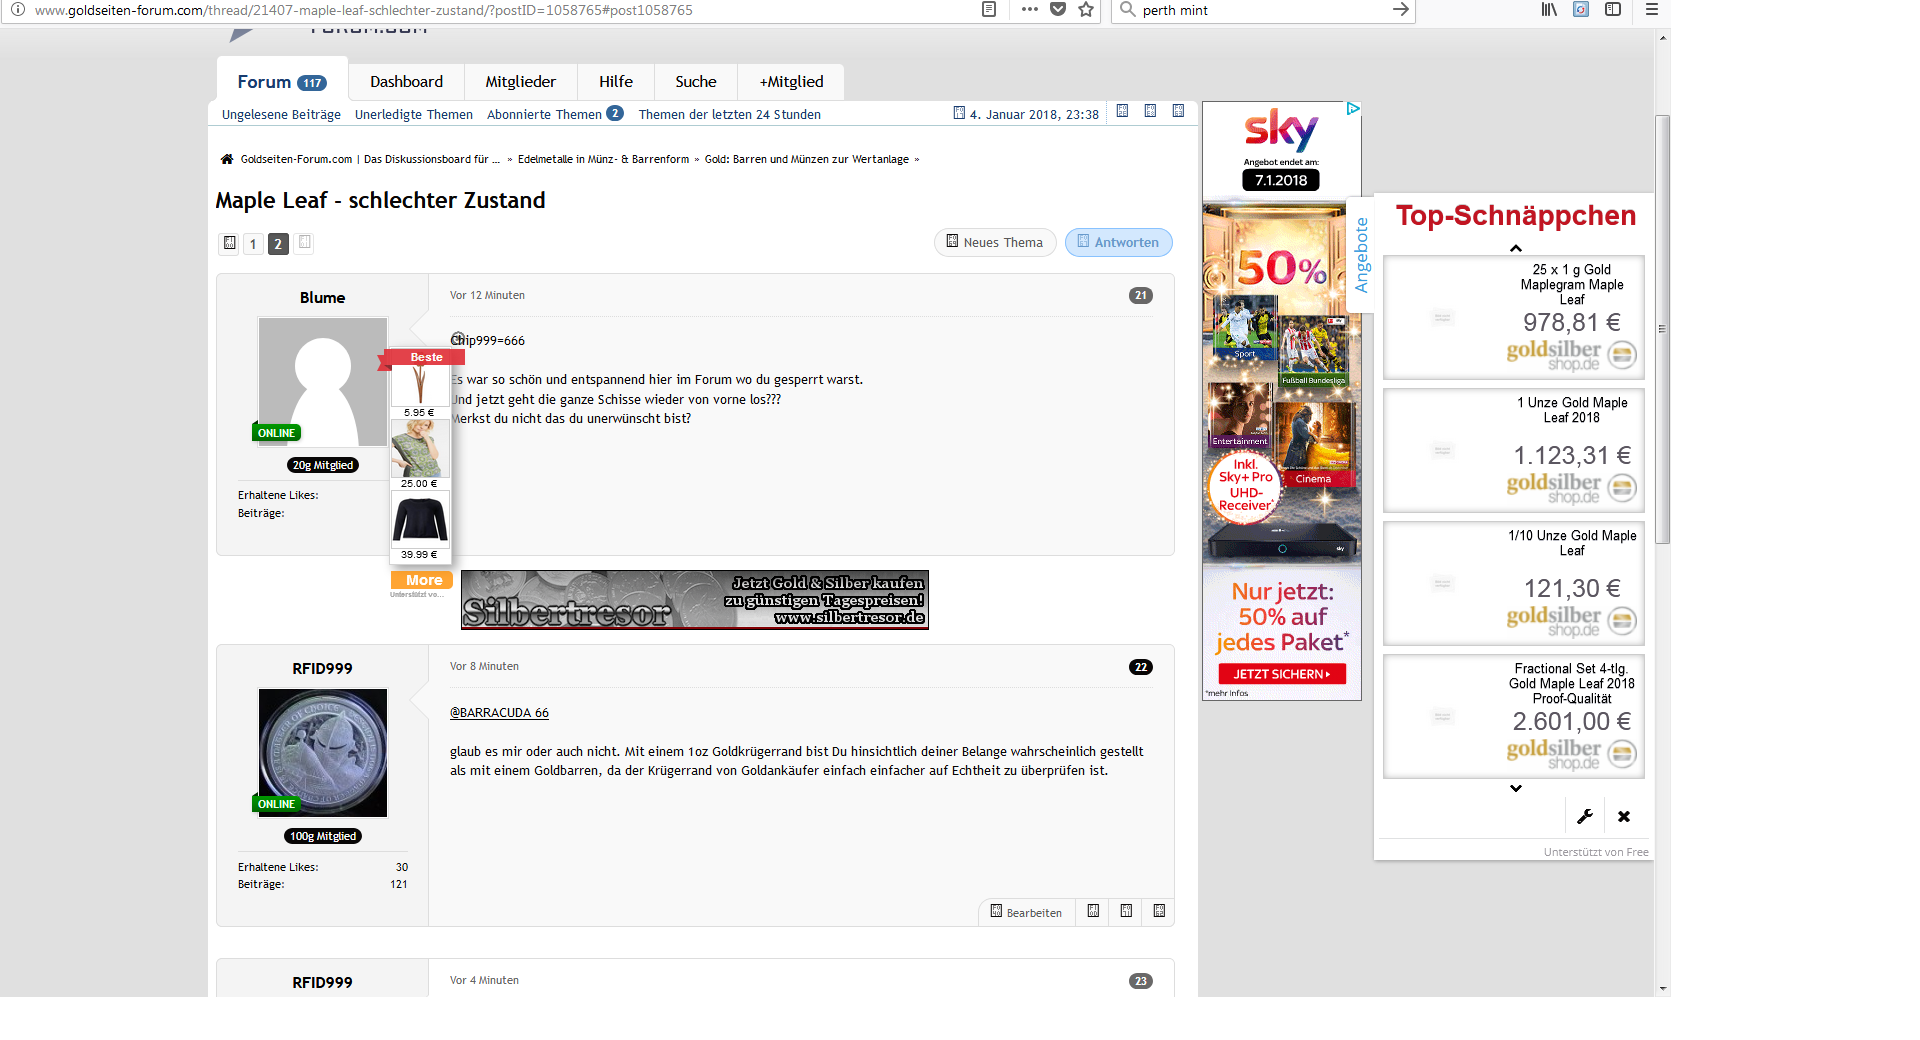Viewport: 1920px width, 1040px height.
Task: Click the blue extension icon in the toolbar
Action: pos(1581,10)
